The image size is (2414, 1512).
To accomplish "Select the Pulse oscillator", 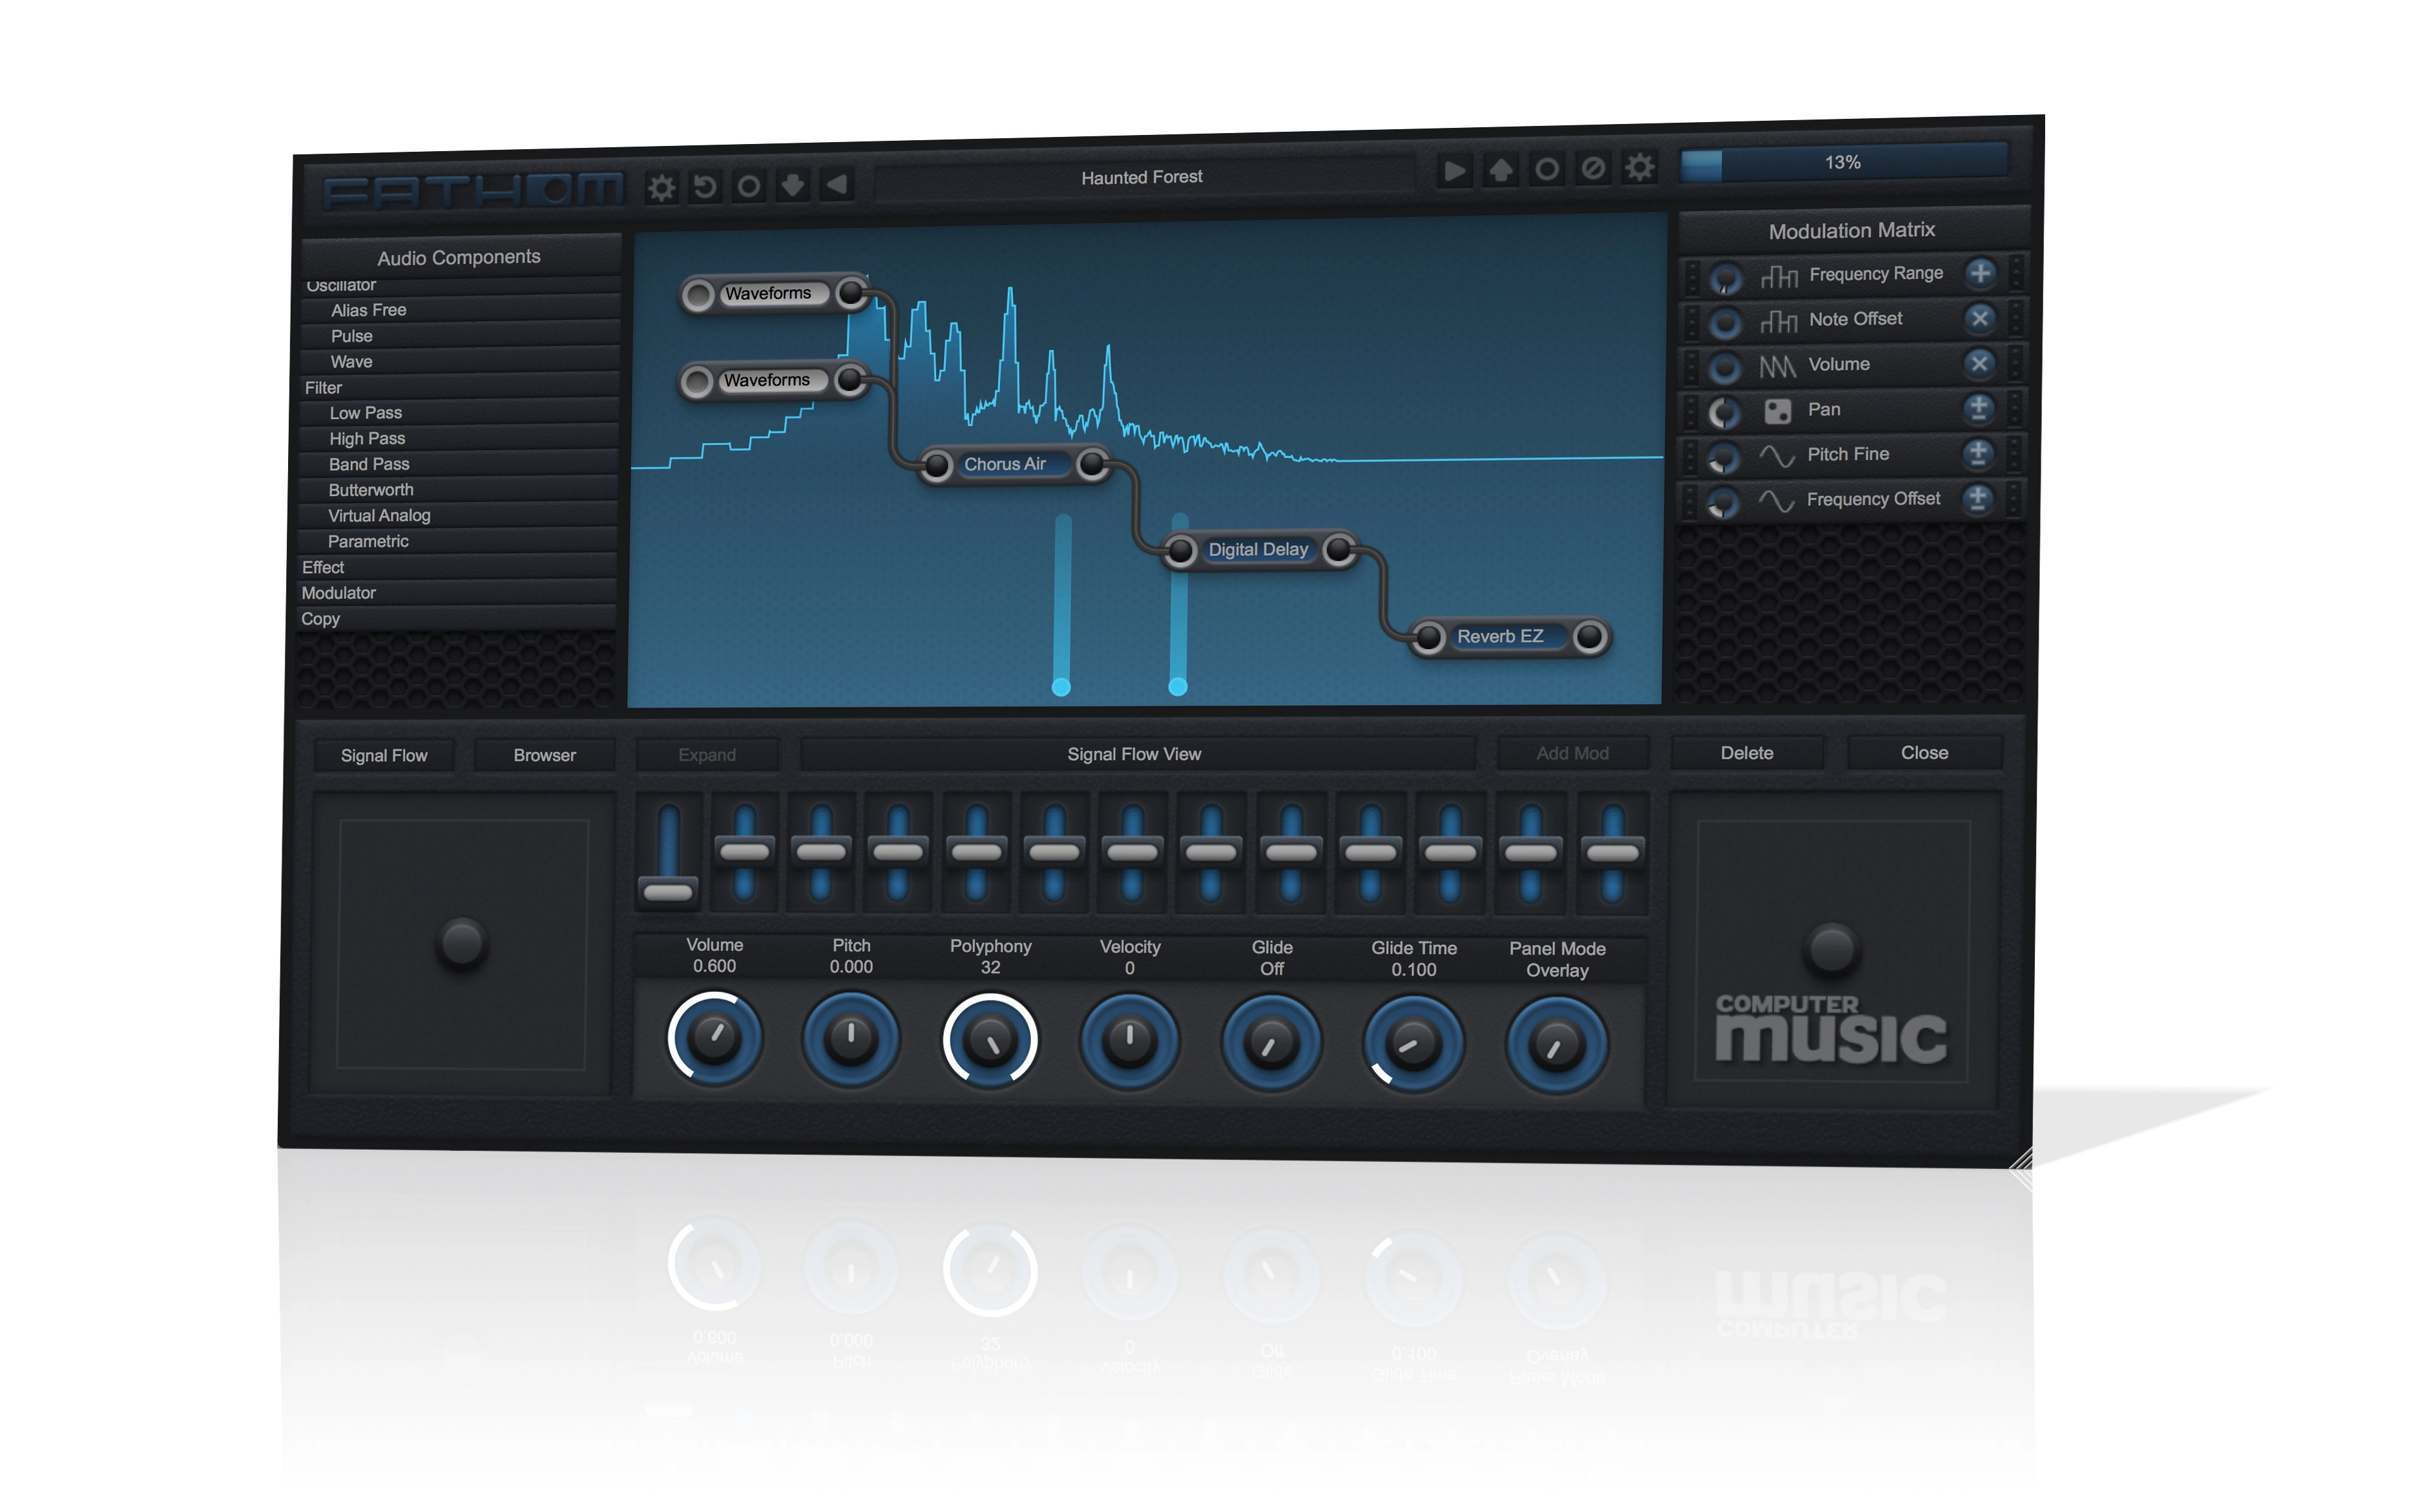I will 460,336.
